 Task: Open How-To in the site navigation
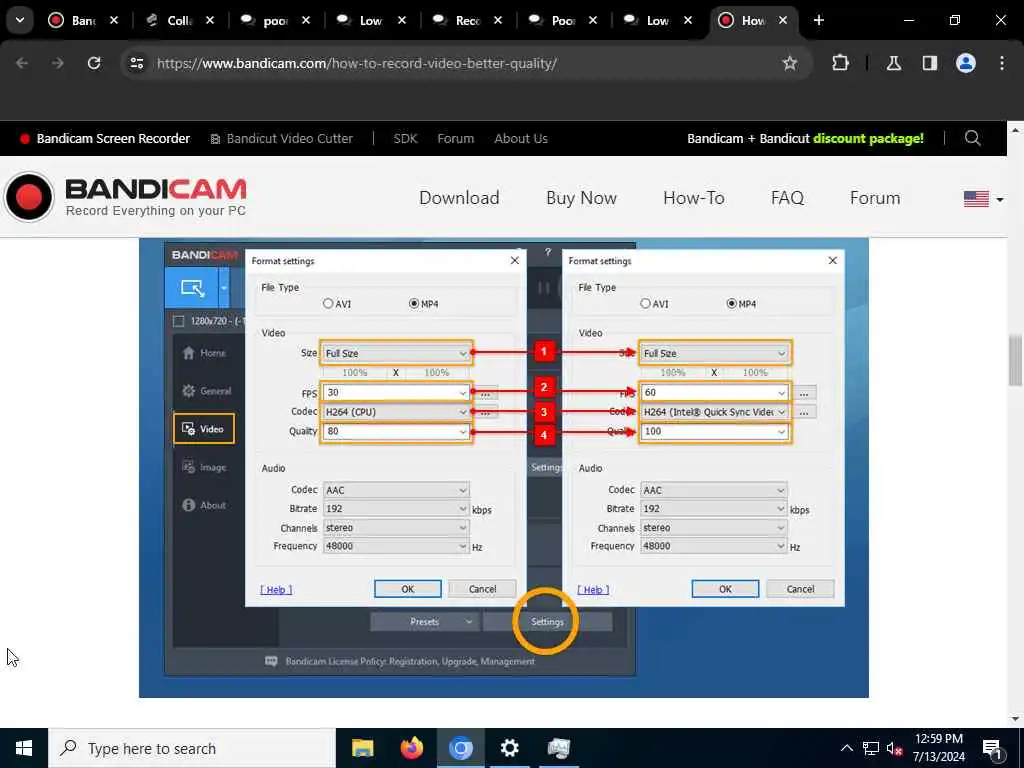coord(694,198)
